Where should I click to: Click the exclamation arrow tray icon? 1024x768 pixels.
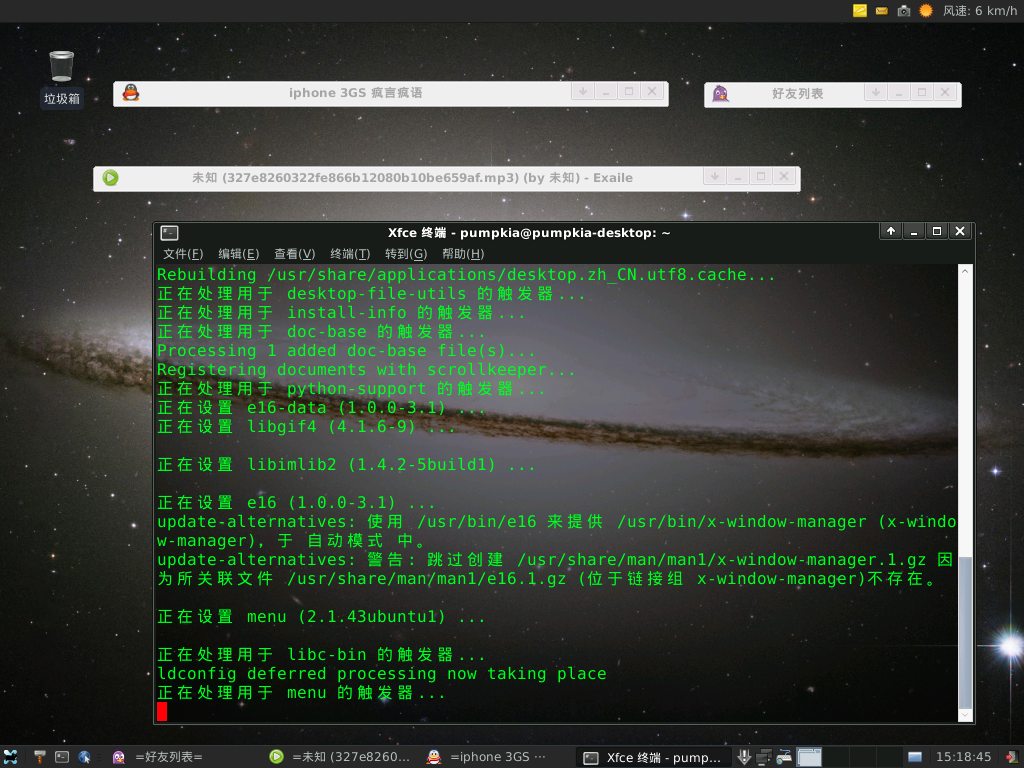click(744, 757)
